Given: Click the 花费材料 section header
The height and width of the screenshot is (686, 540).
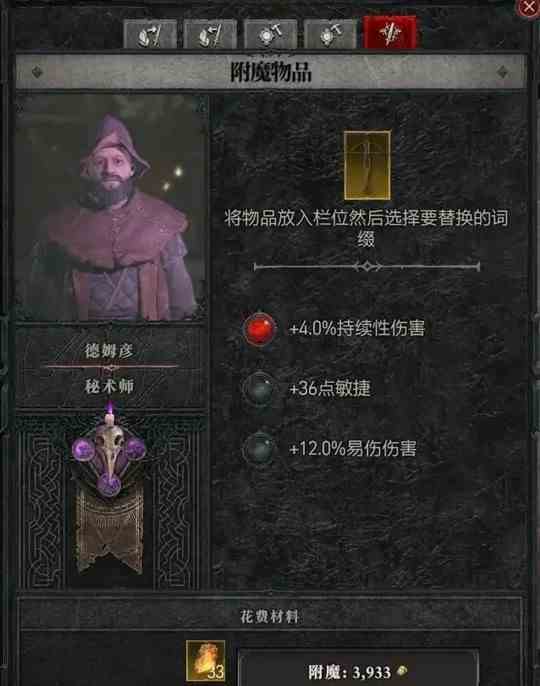Looking at the screenshot, I should coord(270,616).
